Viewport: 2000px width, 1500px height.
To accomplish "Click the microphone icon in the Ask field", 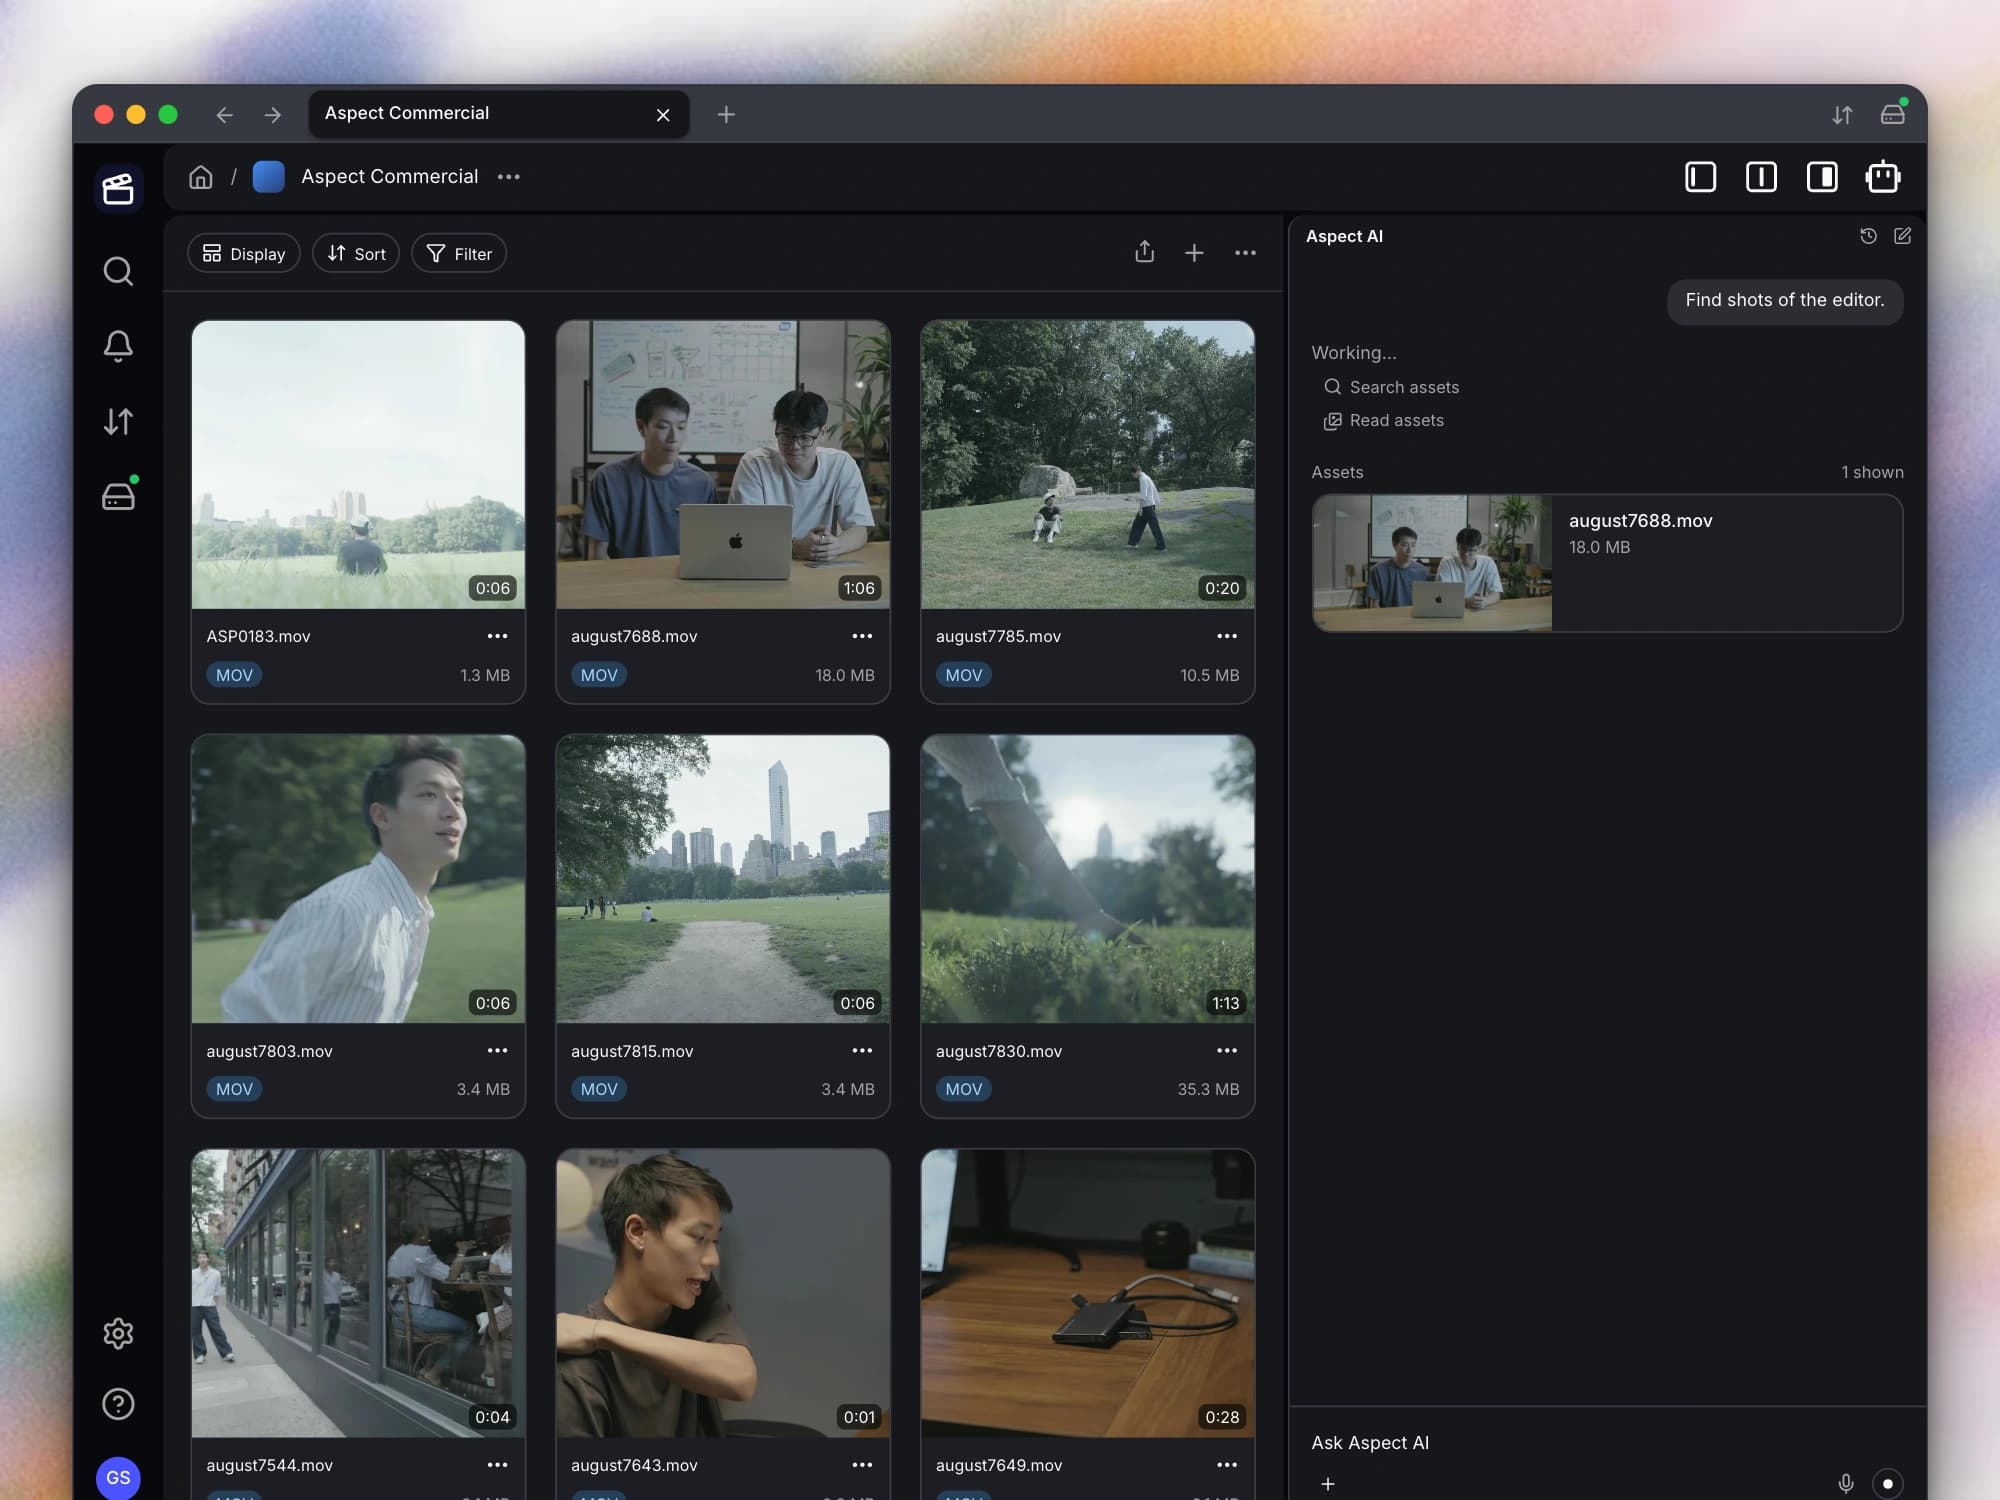I will [x=1846, y=1483].
